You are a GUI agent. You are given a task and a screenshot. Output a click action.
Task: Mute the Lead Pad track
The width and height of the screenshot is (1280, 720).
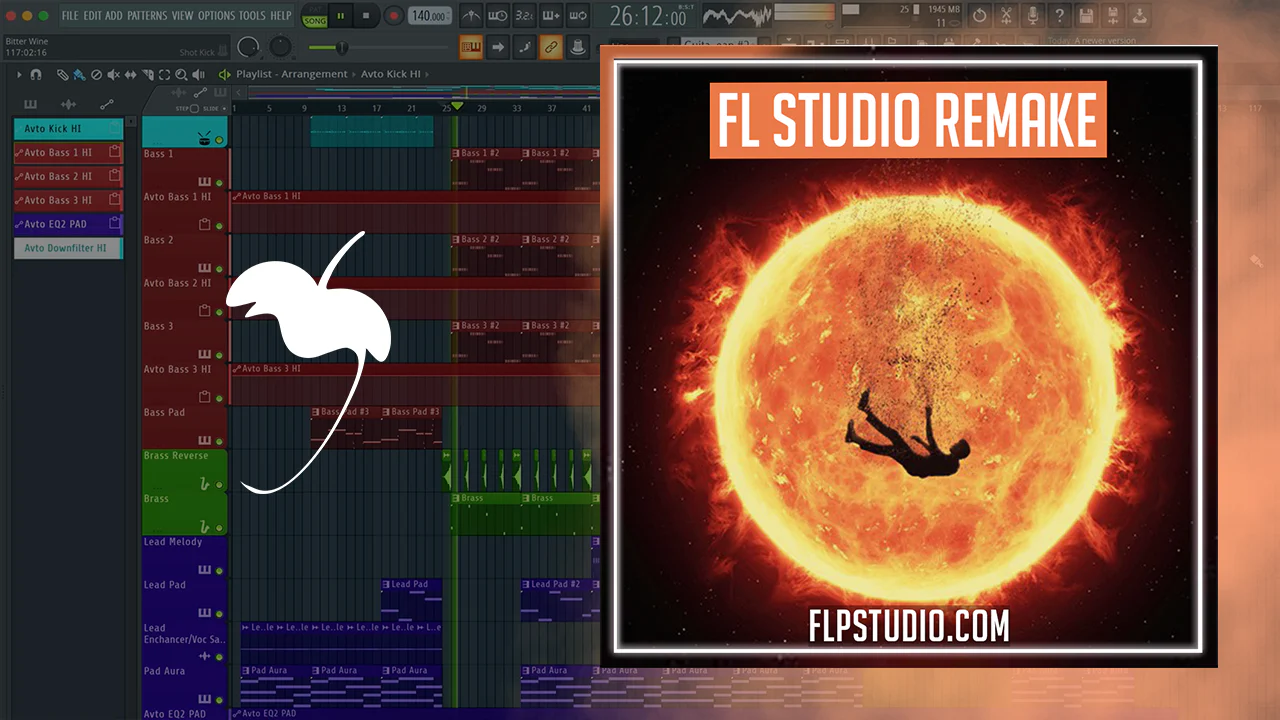[x=219, y=613]
